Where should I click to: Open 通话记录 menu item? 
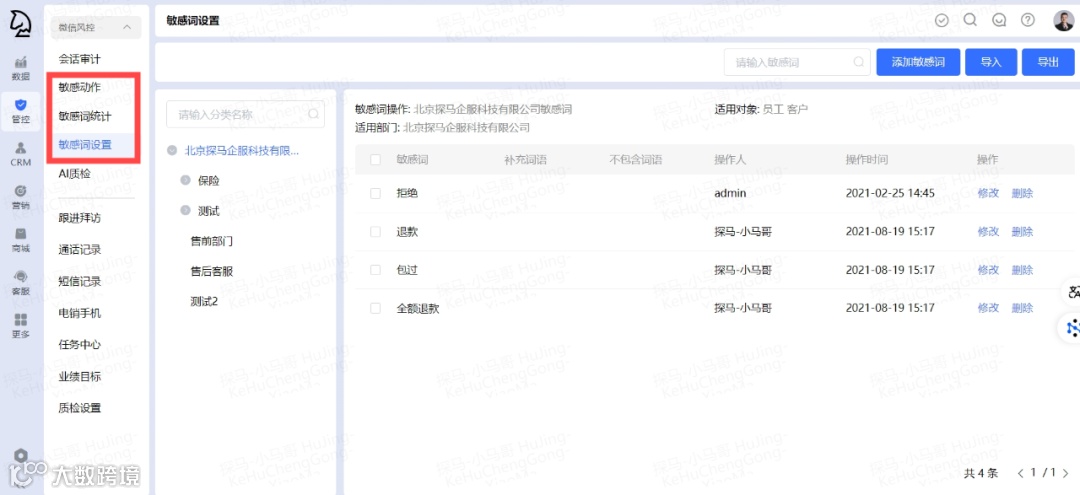click(80, 250)
